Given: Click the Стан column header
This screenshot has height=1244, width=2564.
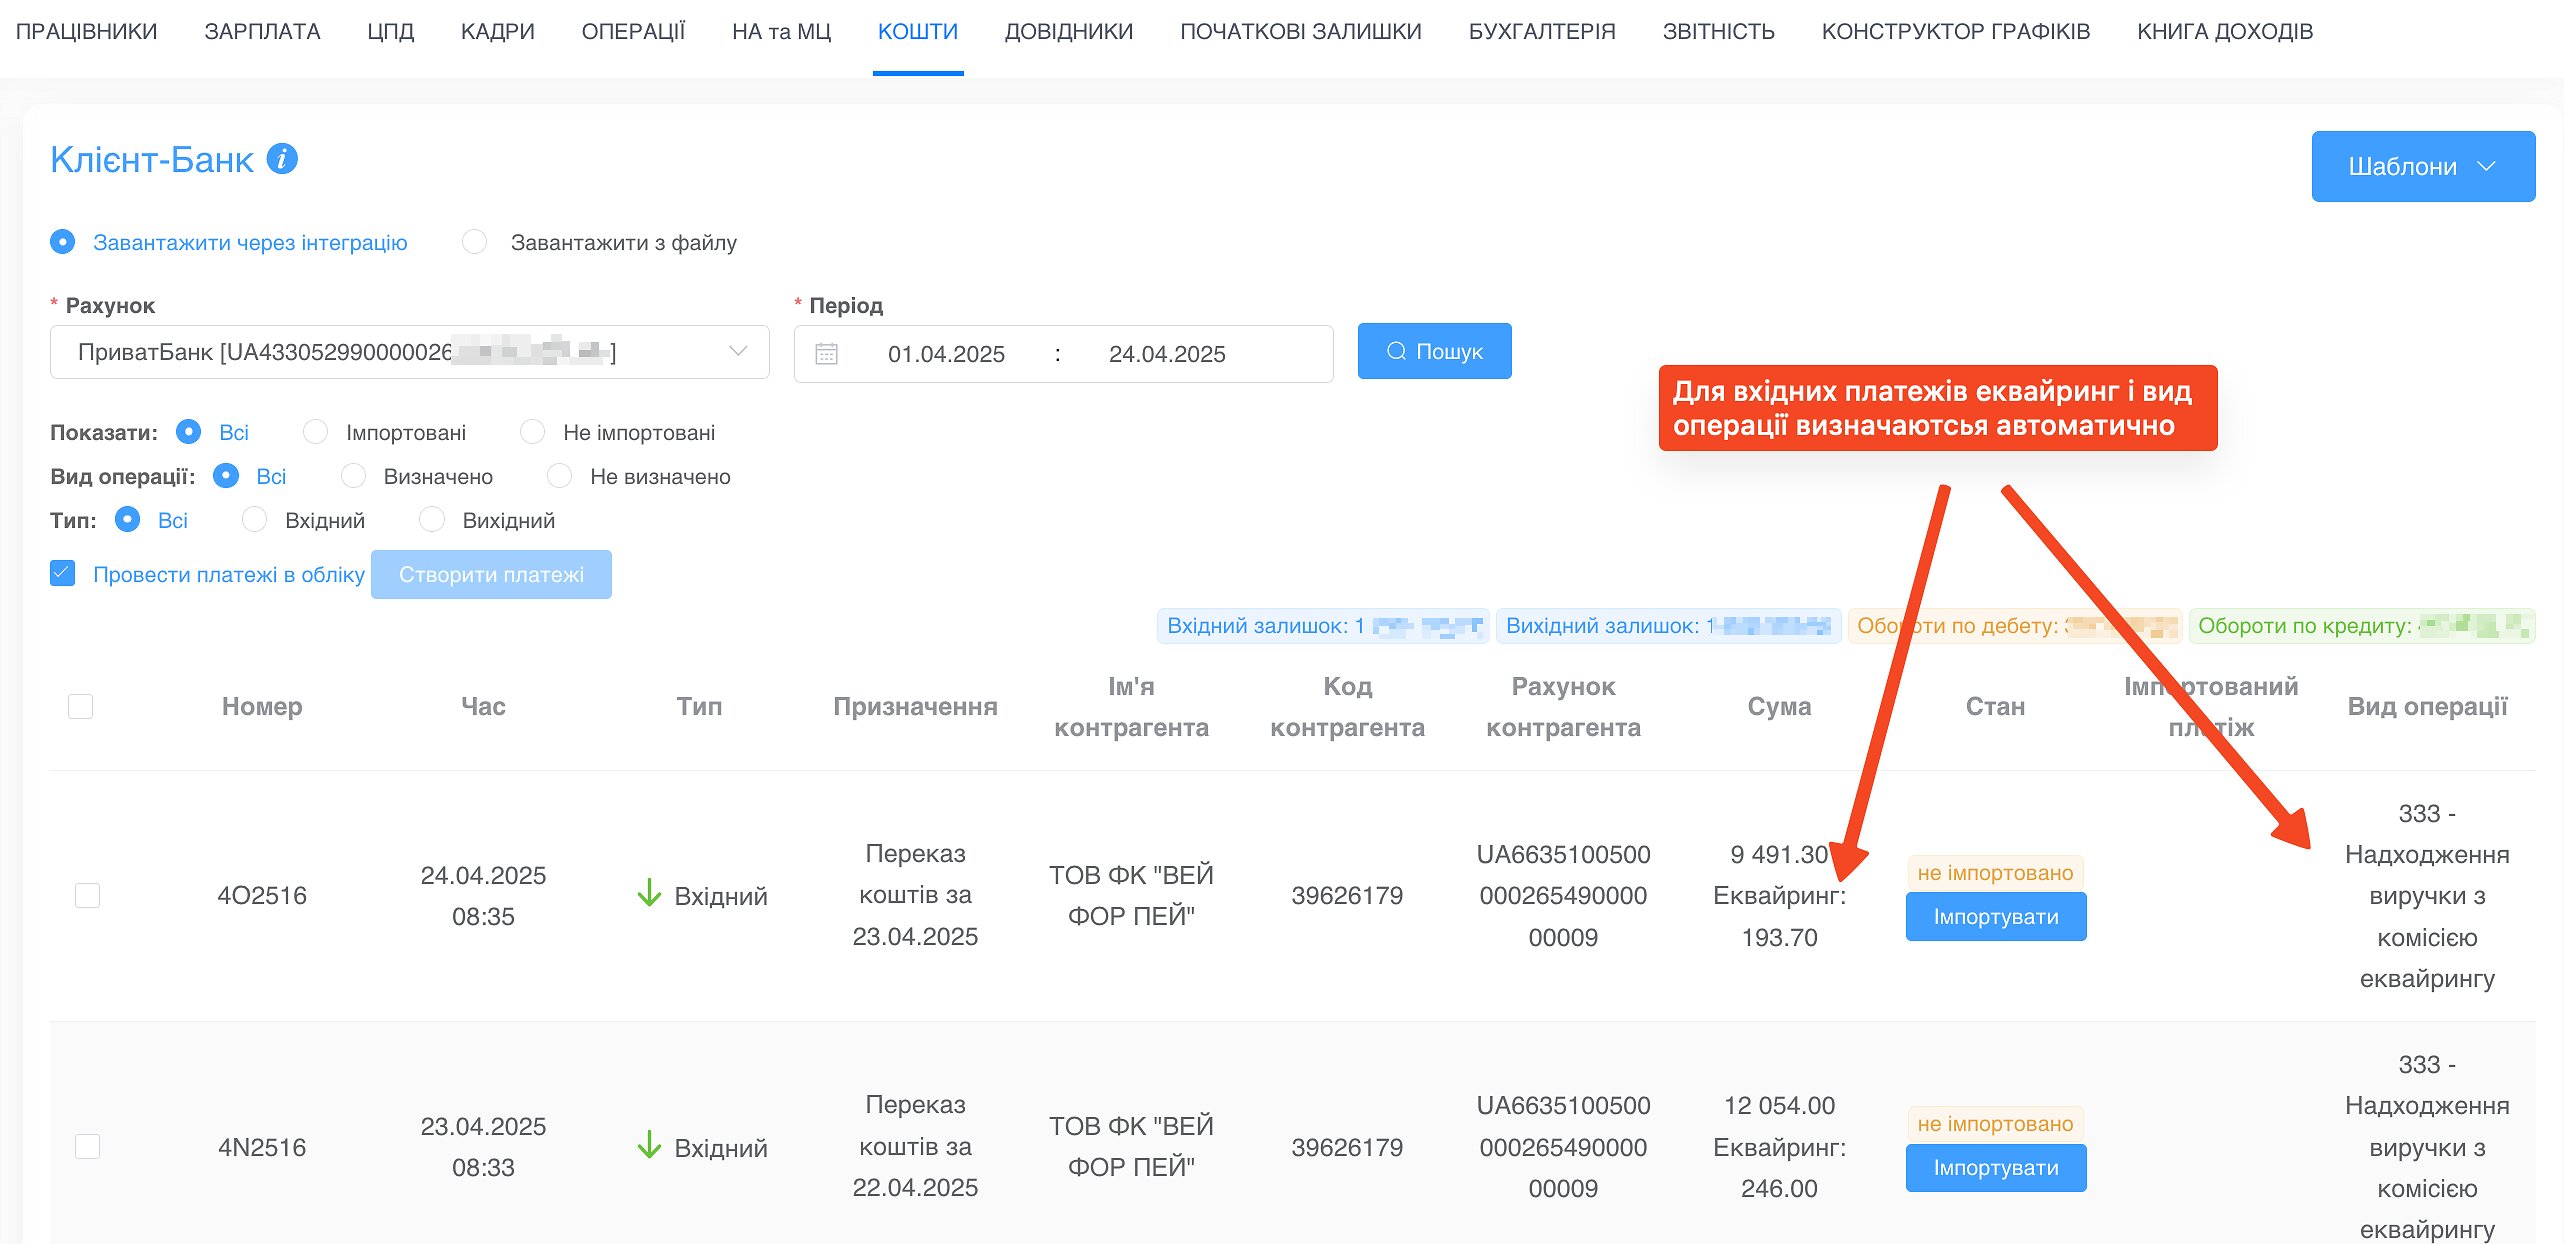Looking at the screenshot, I should 1995,706.
